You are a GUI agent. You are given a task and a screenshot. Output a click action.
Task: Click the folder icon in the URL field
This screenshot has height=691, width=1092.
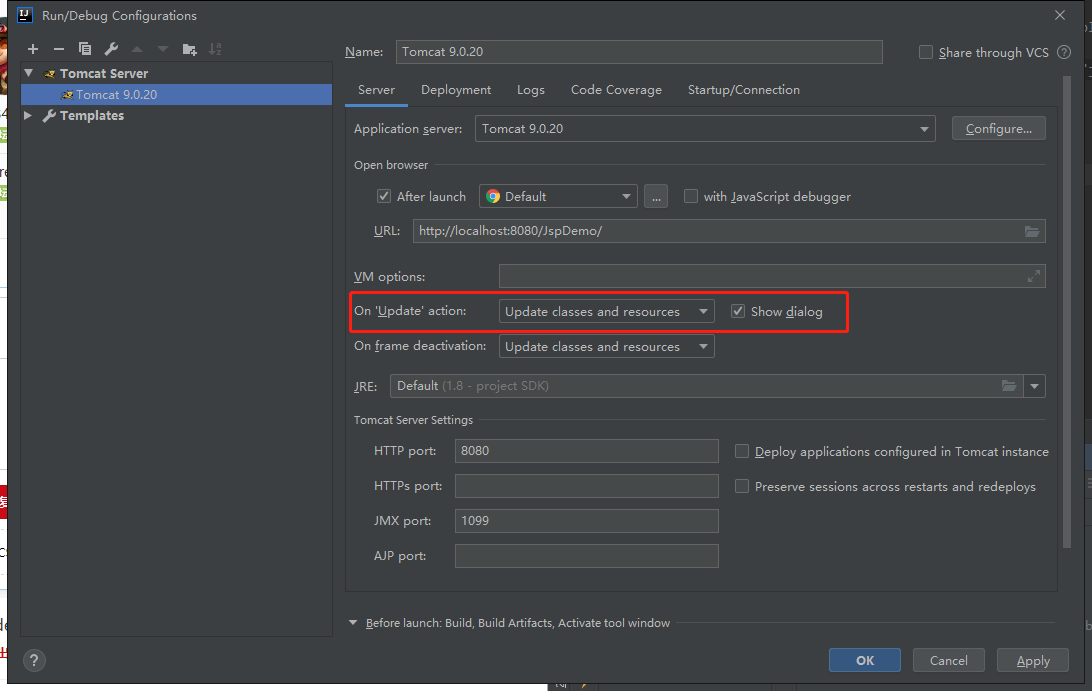pos(1031,231)
